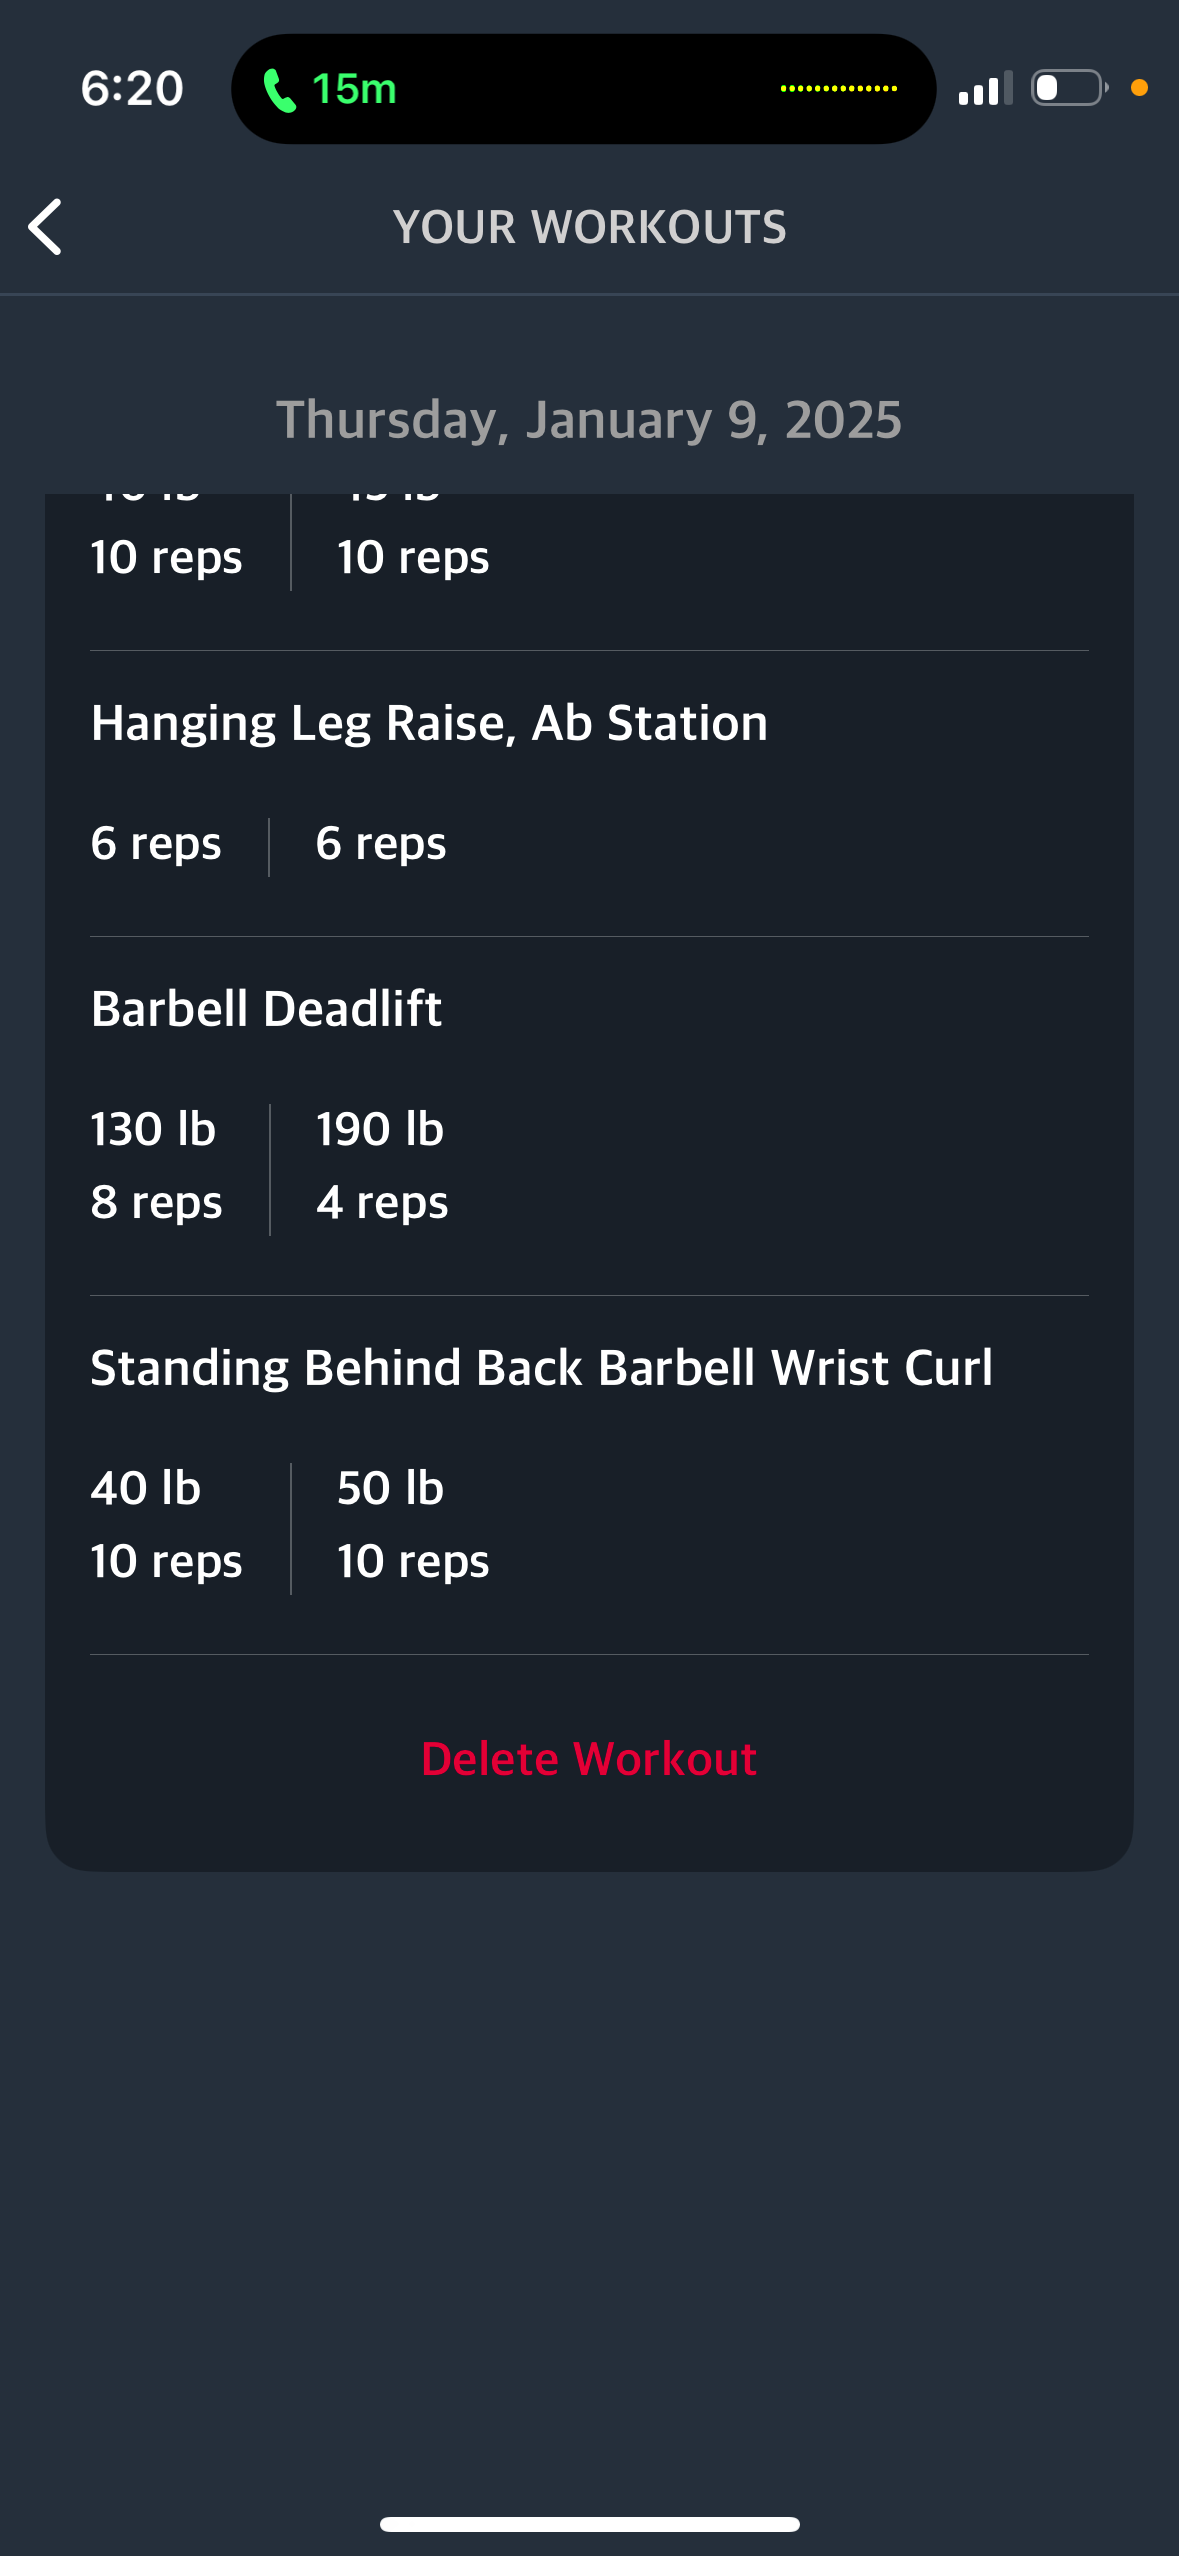
Task: Open the Barbell Deadlift exercise
Action: 266,1009
